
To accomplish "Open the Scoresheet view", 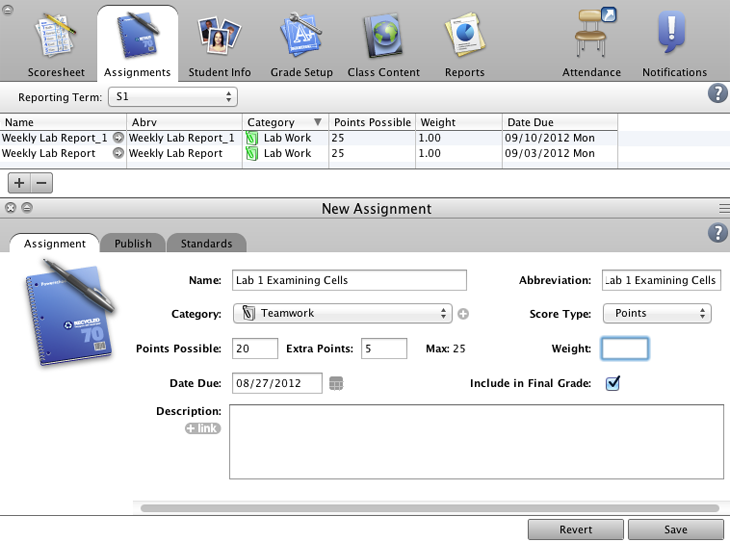I will (55, 45).
